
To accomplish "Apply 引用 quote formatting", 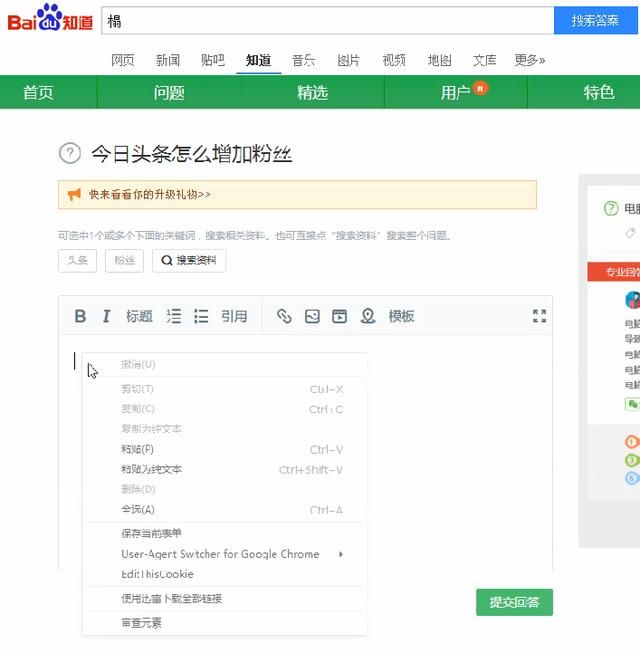I will tap(234, 316).
